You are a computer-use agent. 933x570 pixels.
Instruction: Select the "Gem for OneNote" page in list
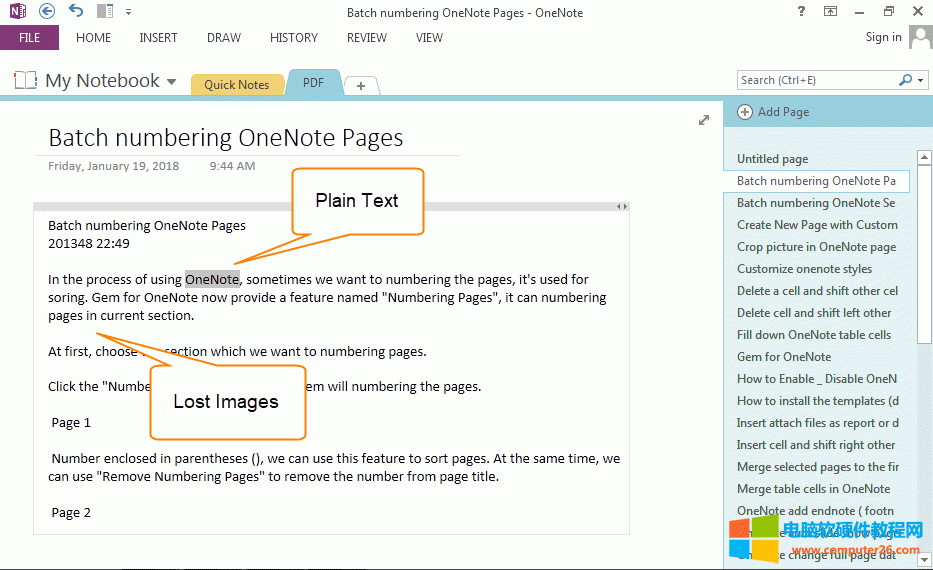tap(784, 357)
